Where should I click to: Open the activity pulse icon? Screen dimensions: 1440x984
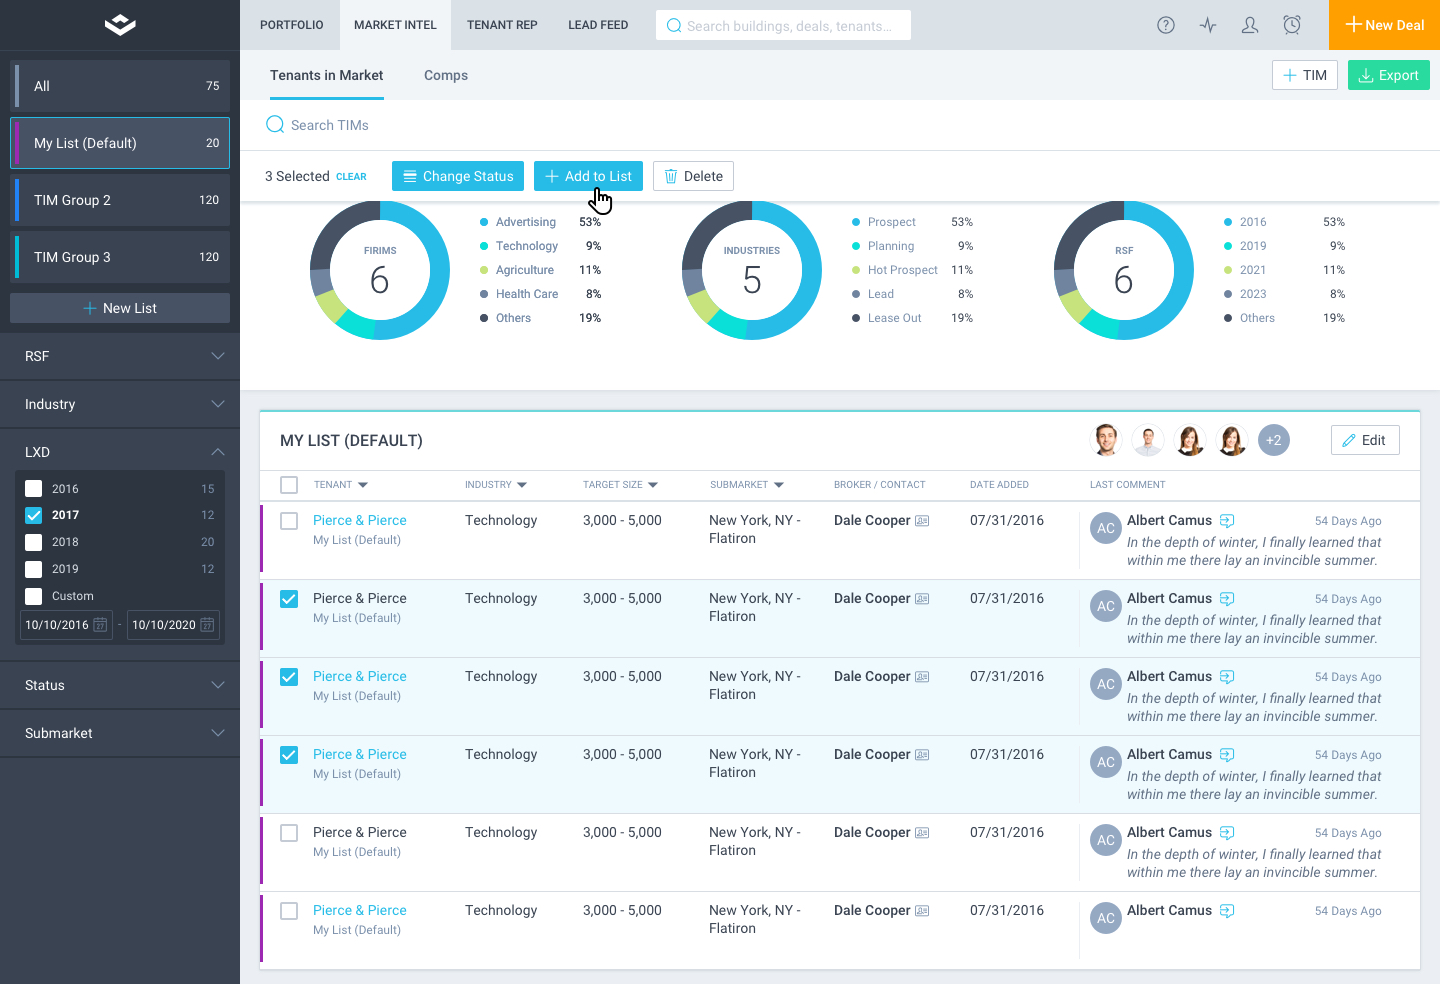tap(1208, 25)
